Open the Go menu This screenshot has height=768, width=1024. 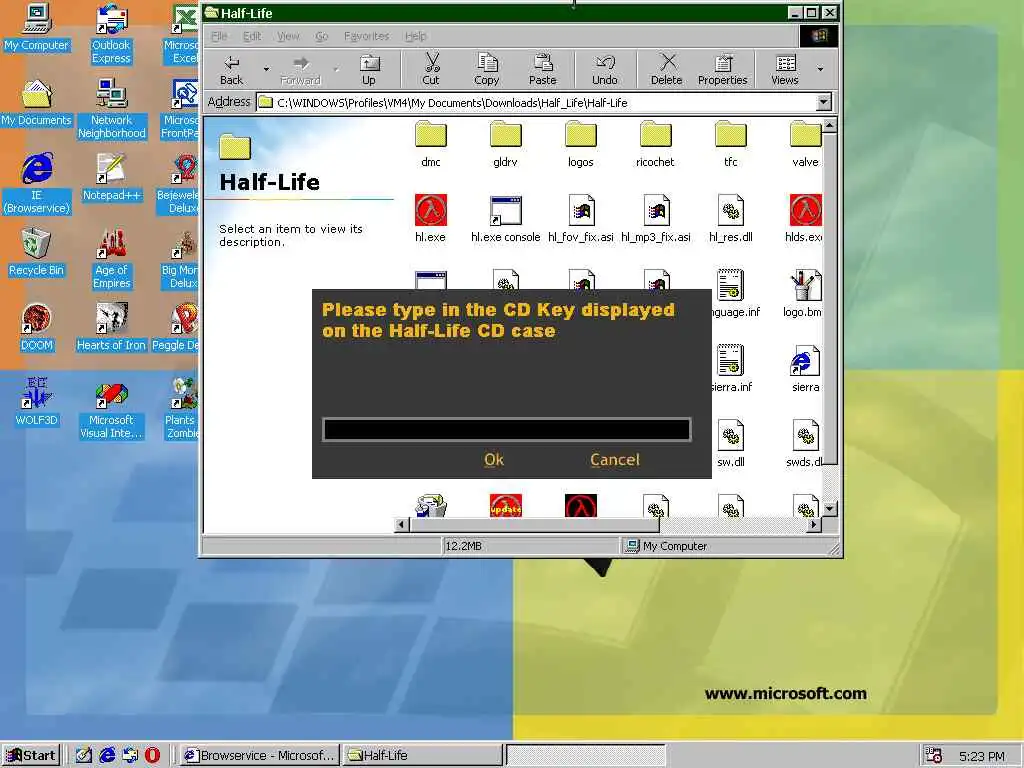coord(322,36)
